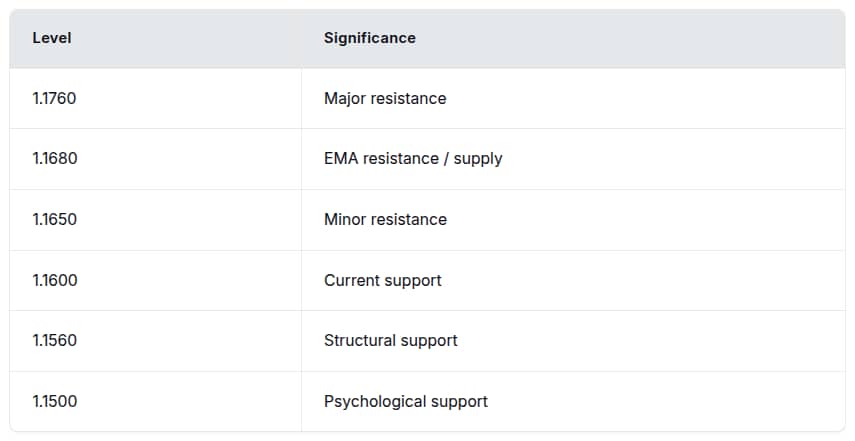Click the EMA resistance / supply text
The width and height of the screenshot is (855, 441).
[413, 159]
